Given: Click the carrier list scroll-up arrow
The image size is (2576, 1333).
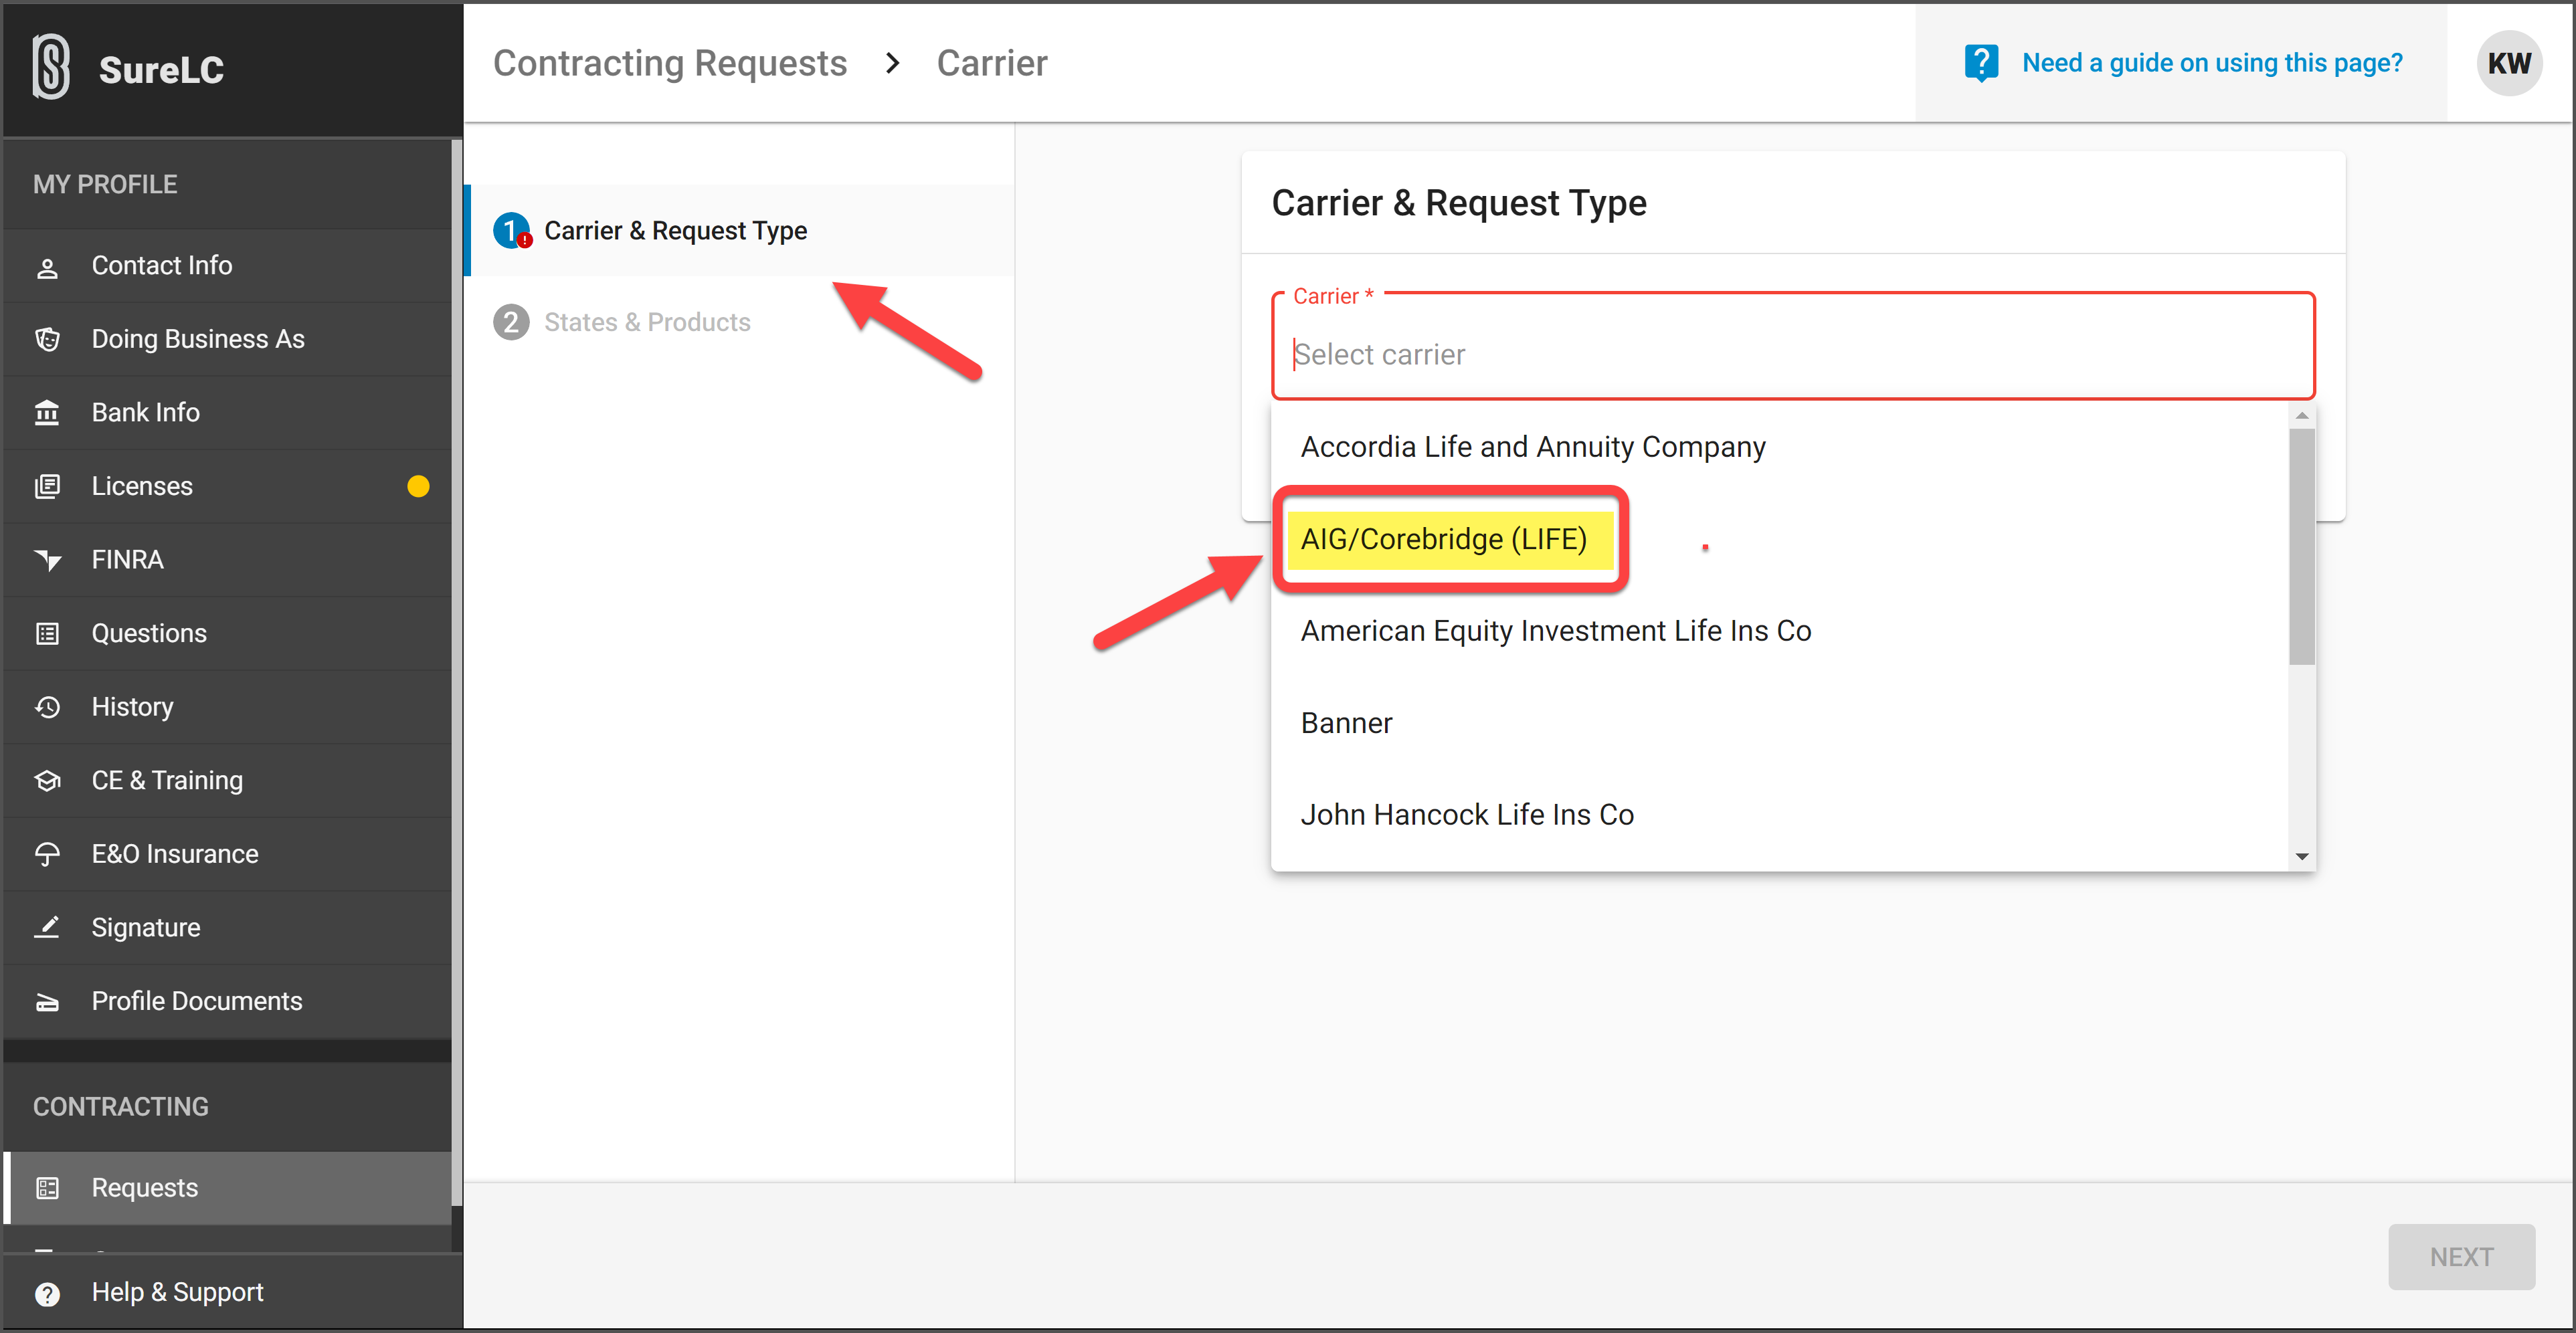Looking at the screenshot, I should (x=2302, y=415).
